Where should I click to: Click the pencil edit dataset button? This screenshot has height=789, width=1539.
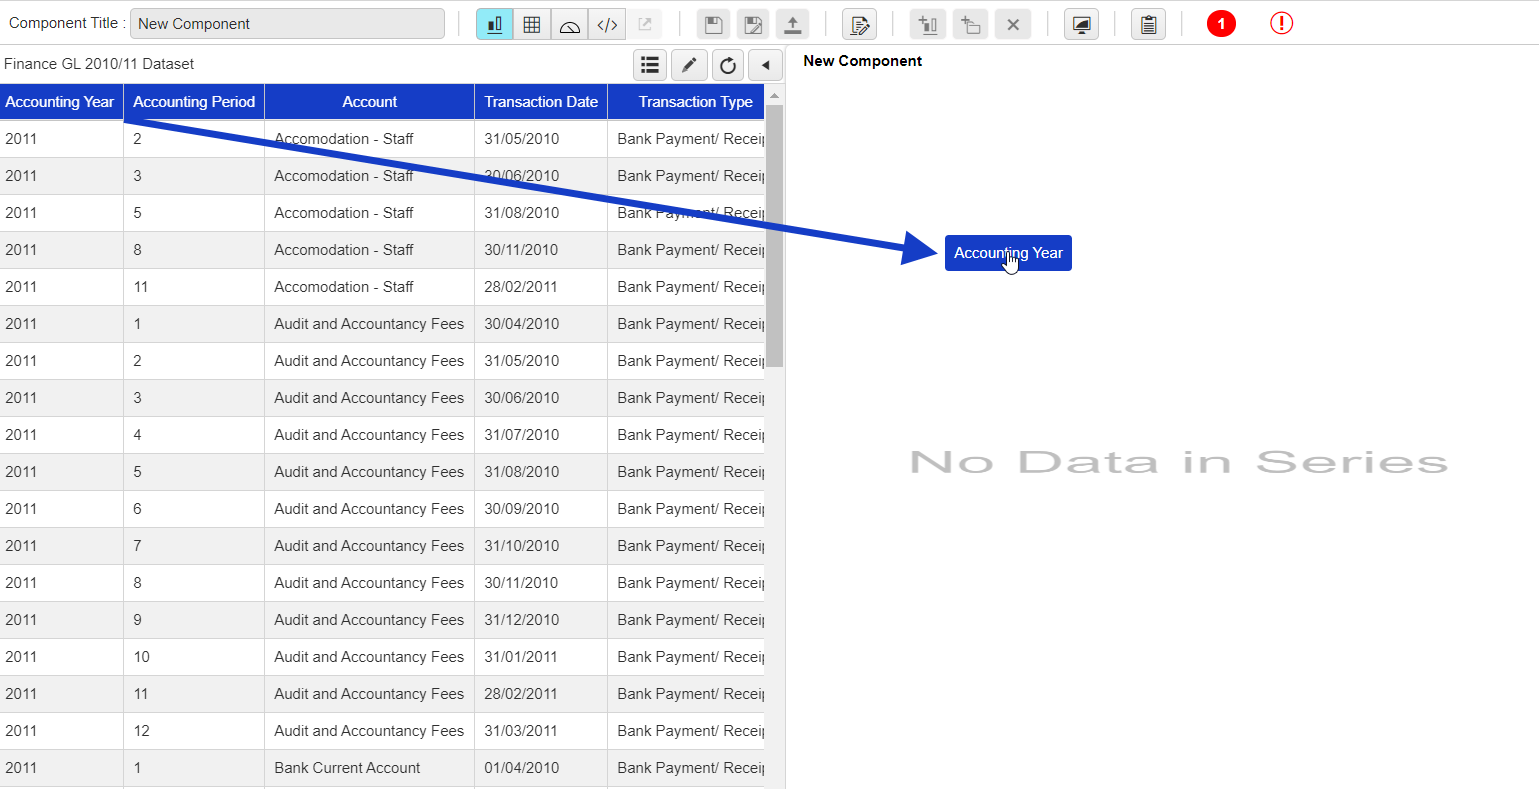[x=689, y=65]
